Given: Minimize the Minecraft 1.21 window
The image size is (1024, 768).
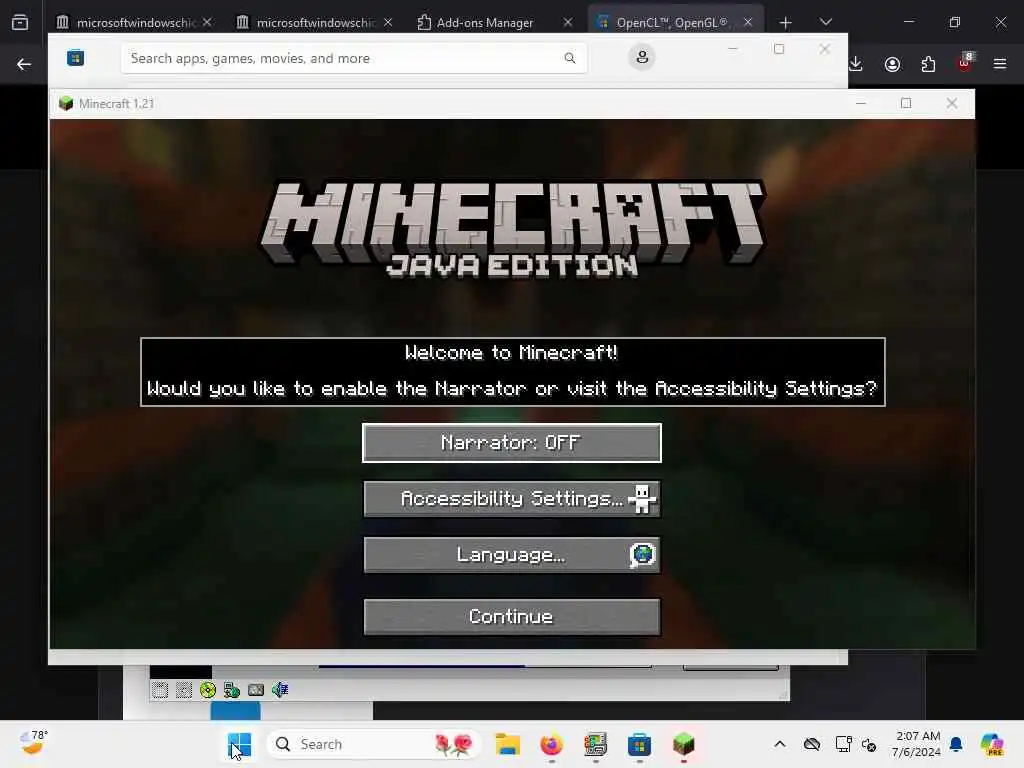Looking at the screenshot, I should click(861, 103).
